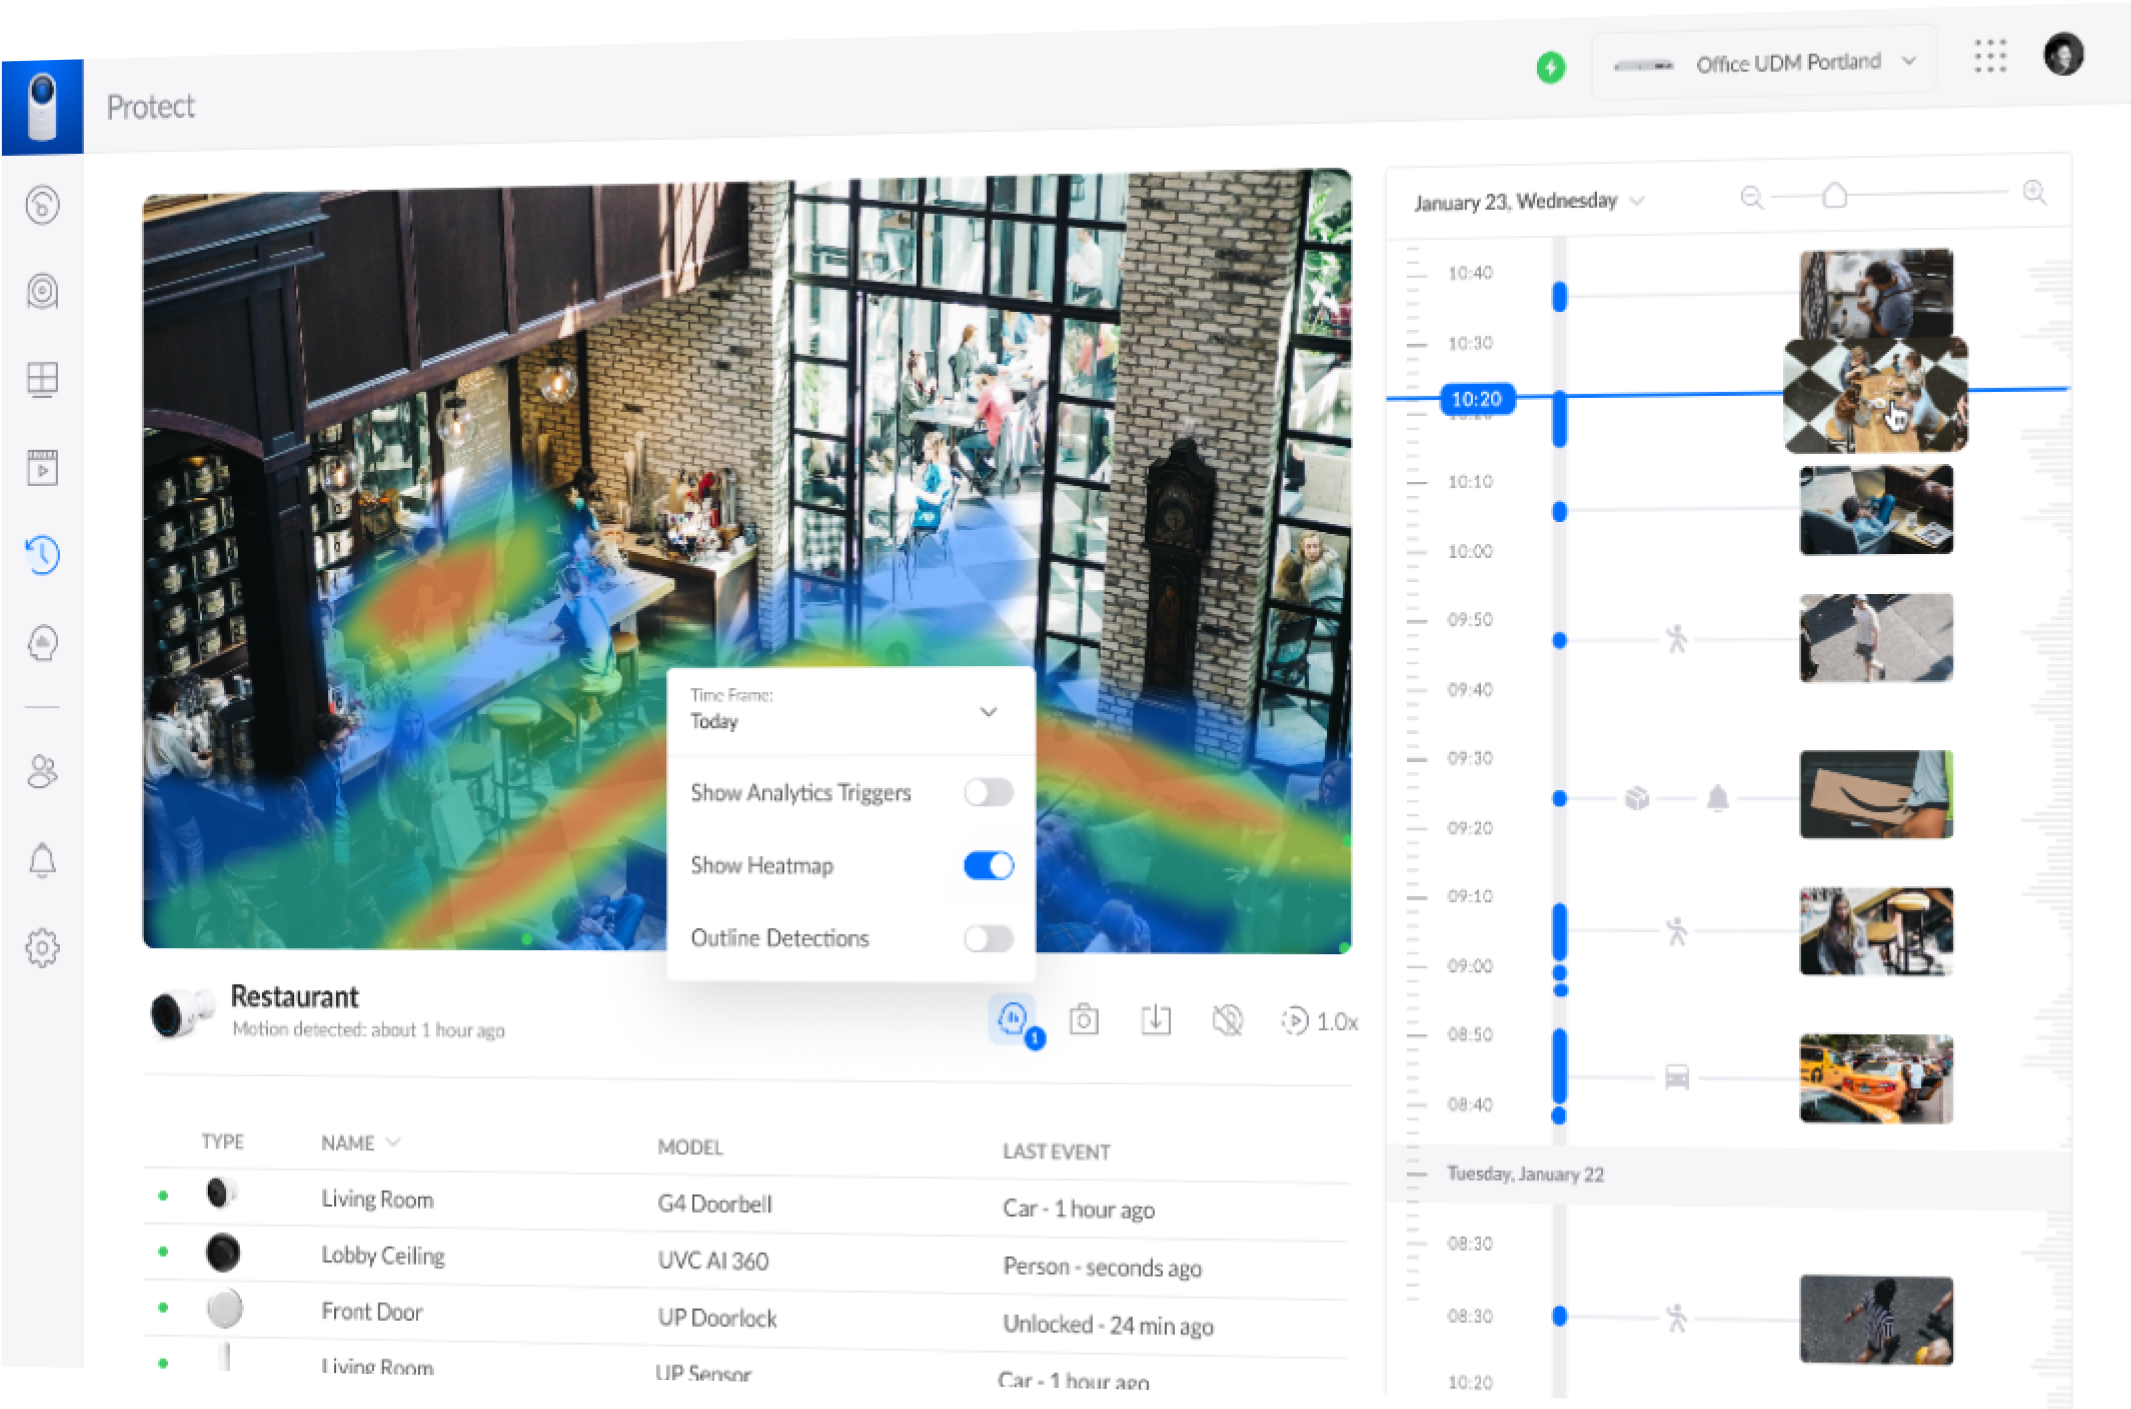This screenshot has height=1409, width=2131.
Task: Take a snapshot with camera icon
Action: coord(1084,1019)
